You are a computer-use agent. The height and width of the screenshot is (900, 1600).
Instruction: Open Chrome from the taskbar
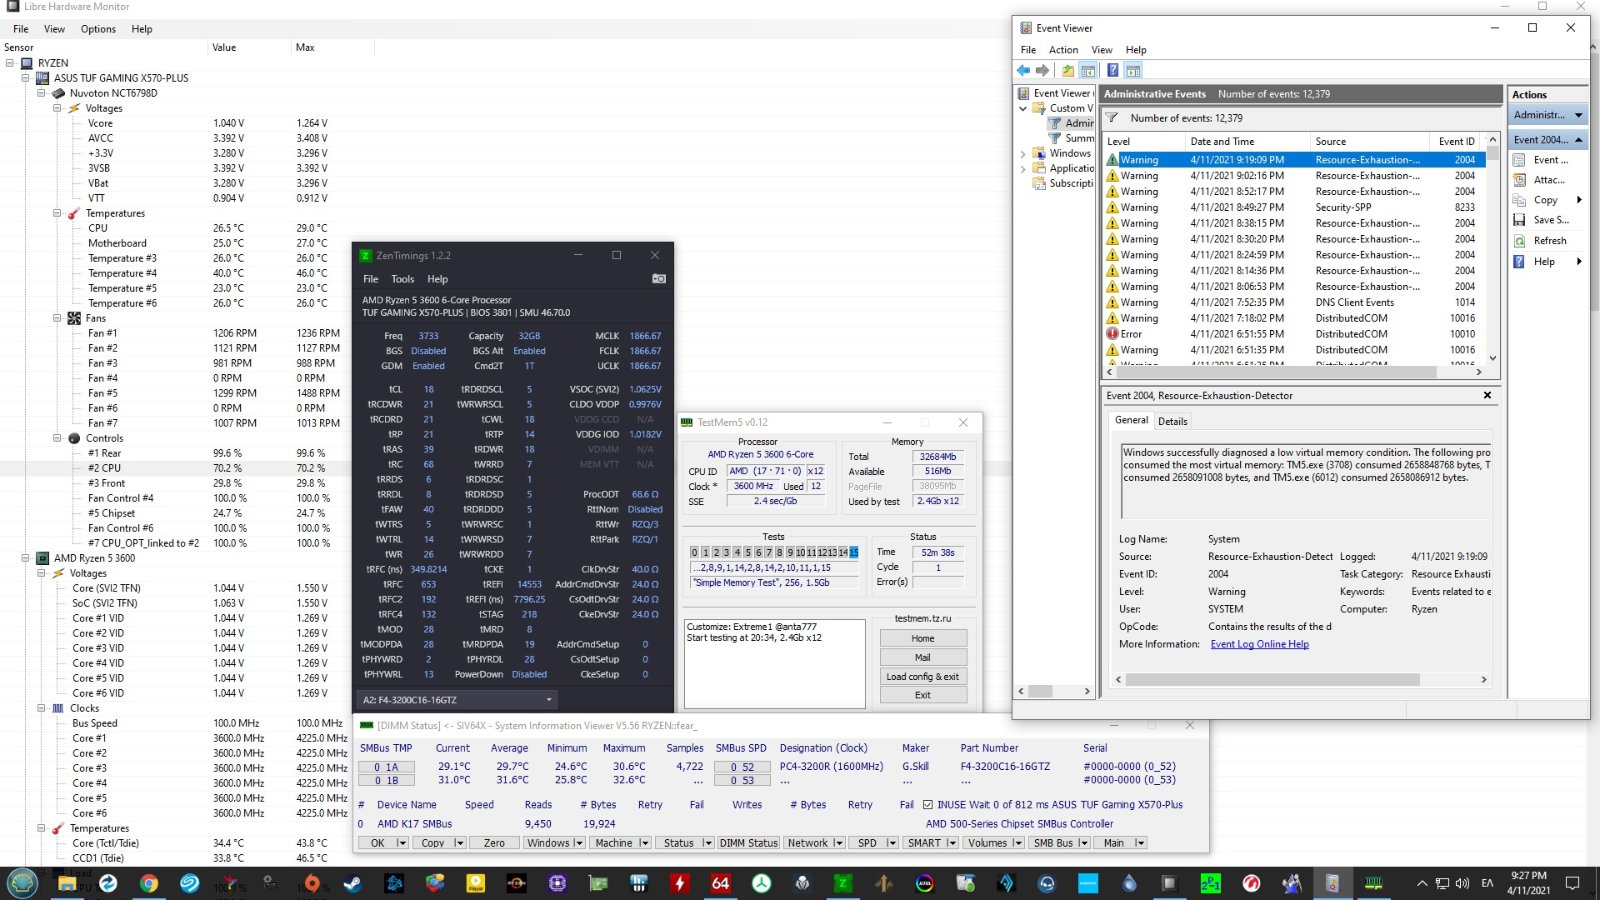coord(148,883)
